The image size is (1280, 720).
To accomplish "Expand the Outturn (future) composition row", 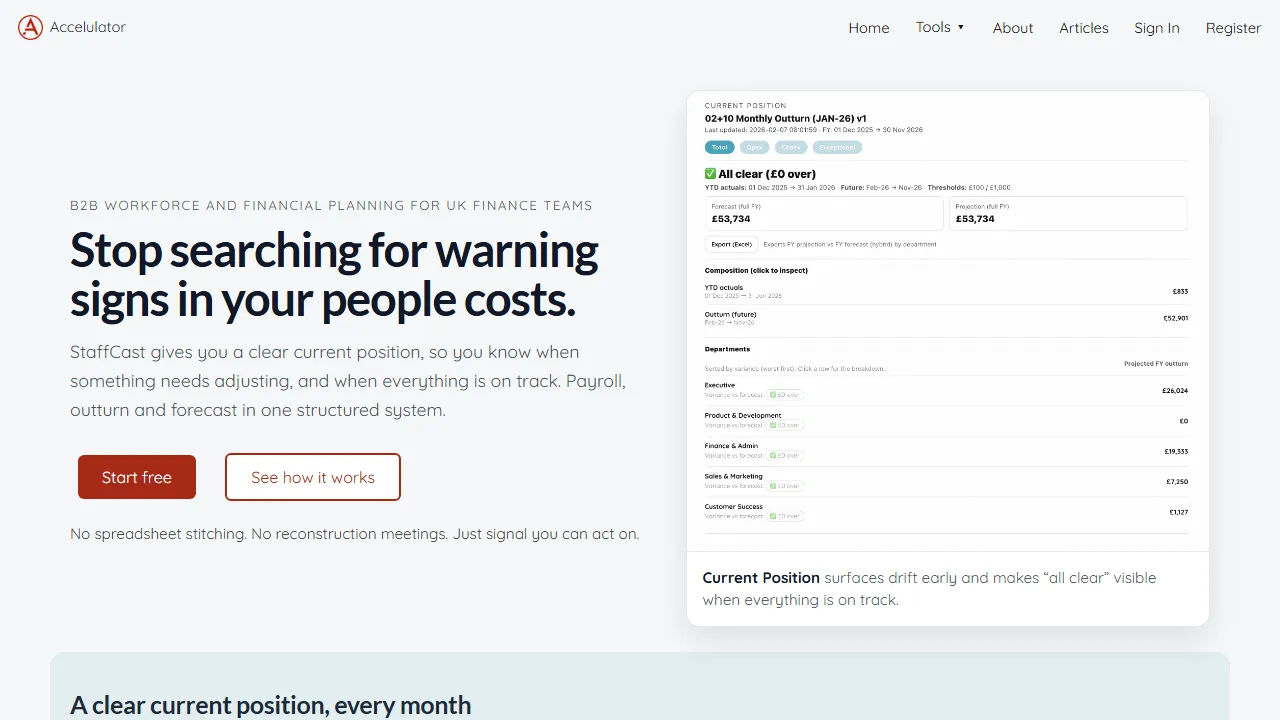I will [945, 318].
